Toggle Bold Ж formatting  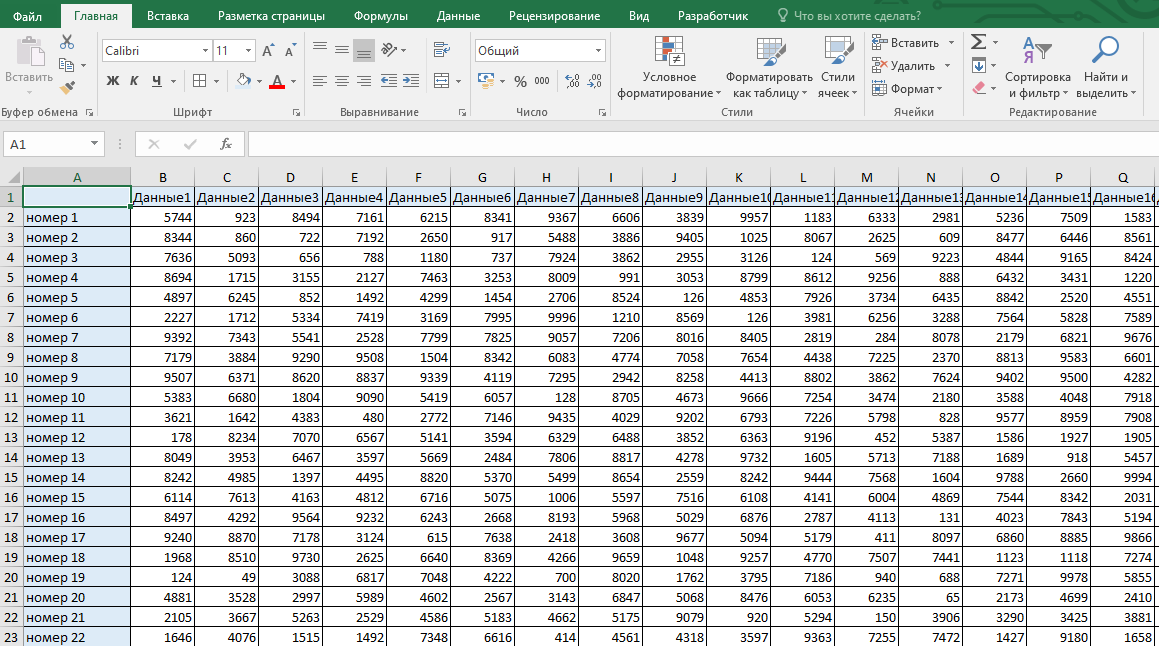tap(112, 81)
